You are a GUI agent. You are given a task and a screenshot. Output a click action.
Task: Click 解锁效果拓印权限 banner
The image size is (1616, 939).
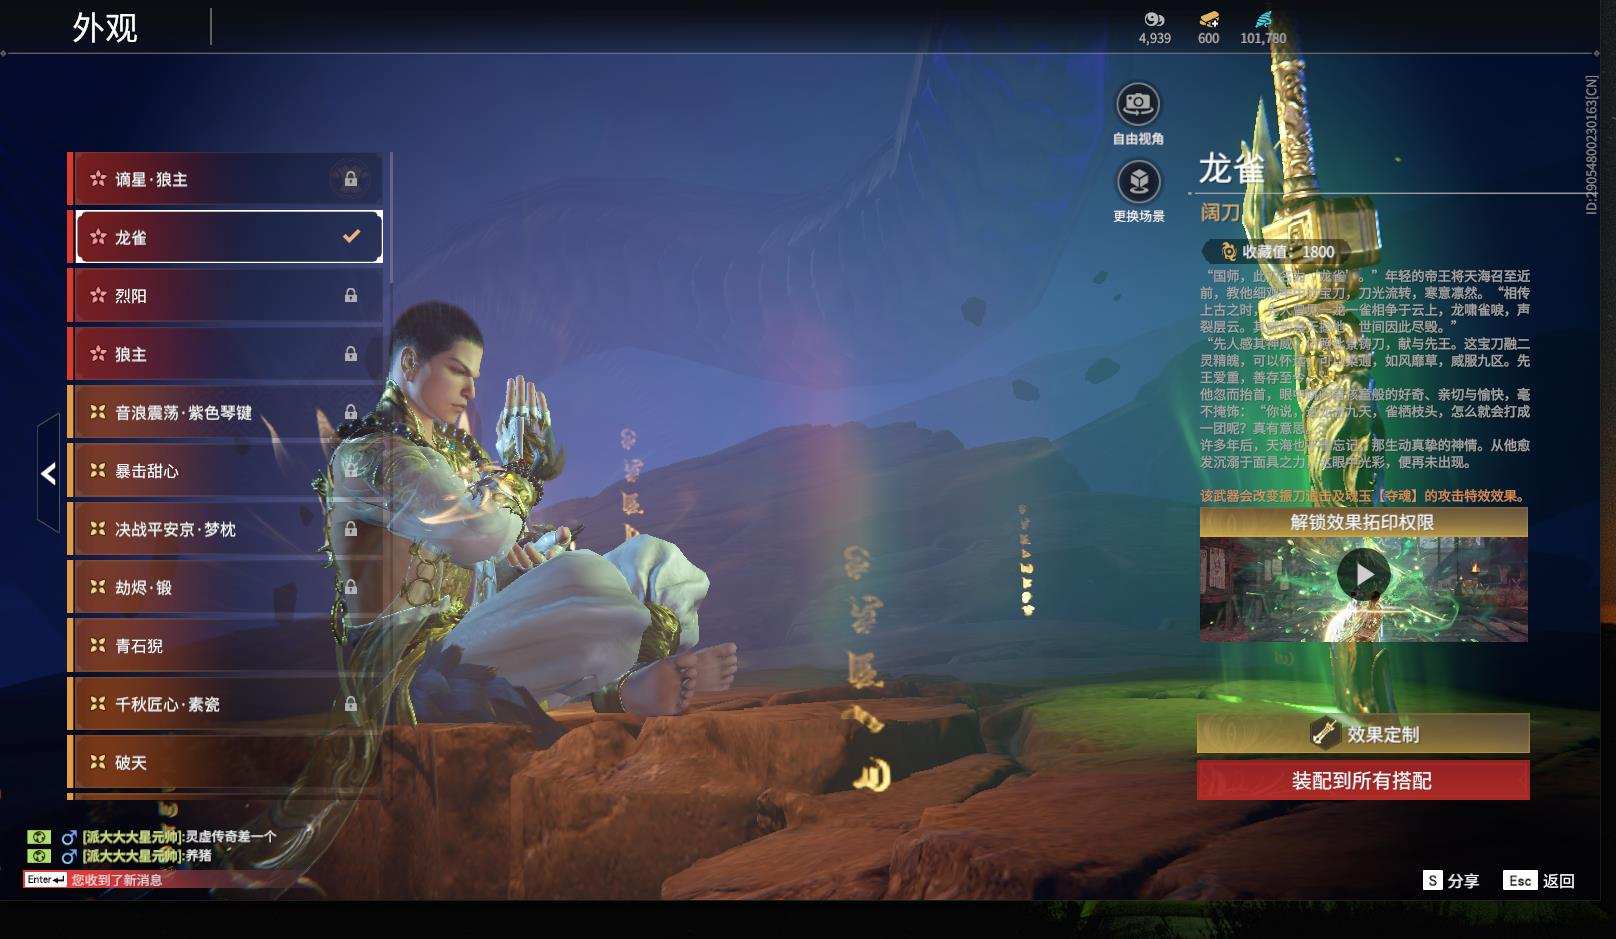point(1363,522)
